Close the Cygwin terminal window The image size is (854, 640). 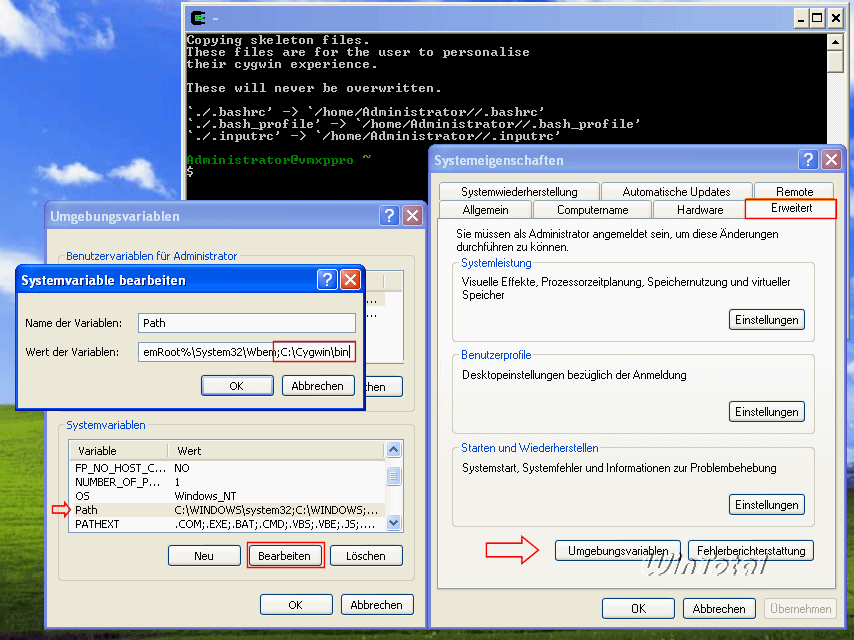click(835, 19)
